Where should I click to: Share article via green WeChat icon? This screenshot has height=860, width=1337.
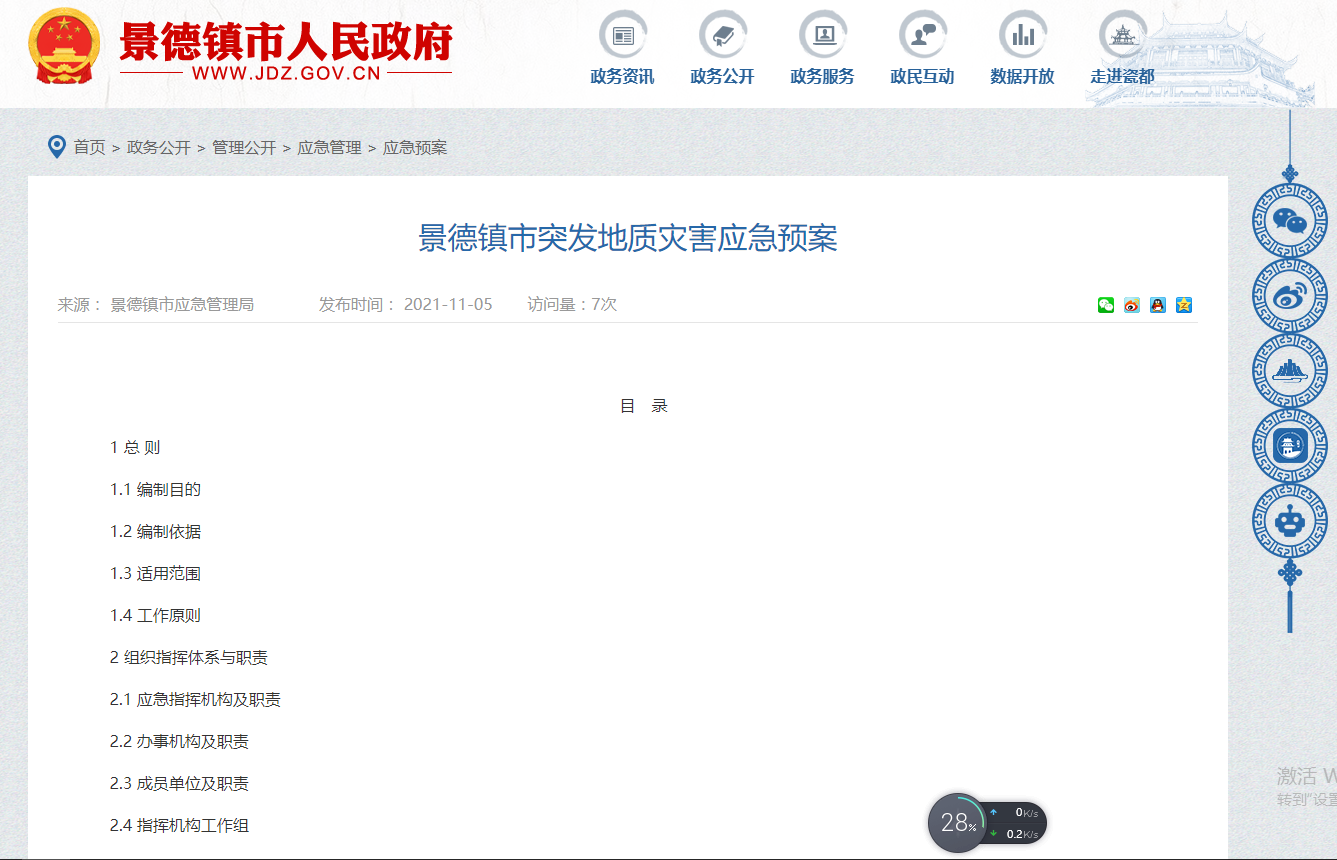[1105, 305]
